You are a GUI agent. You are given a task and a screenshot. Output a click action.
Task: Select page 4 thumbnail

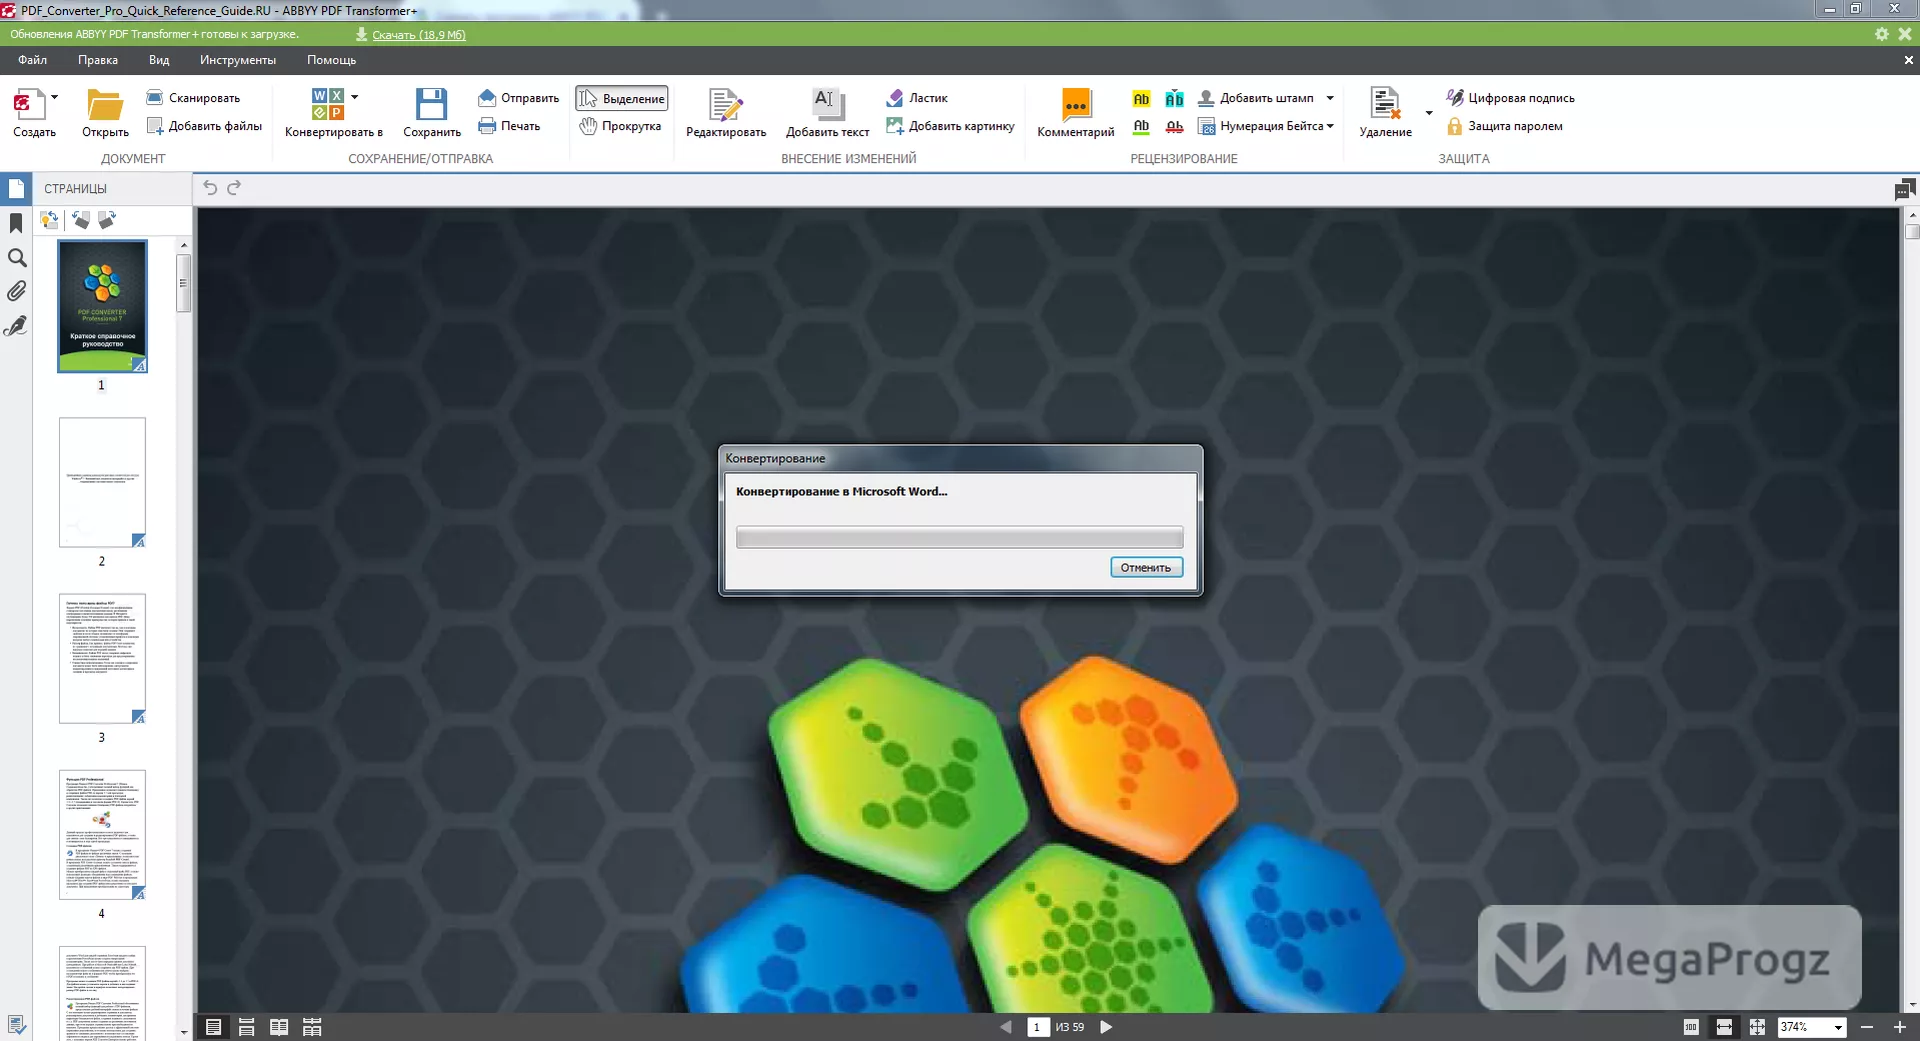(x=102, y=834)
